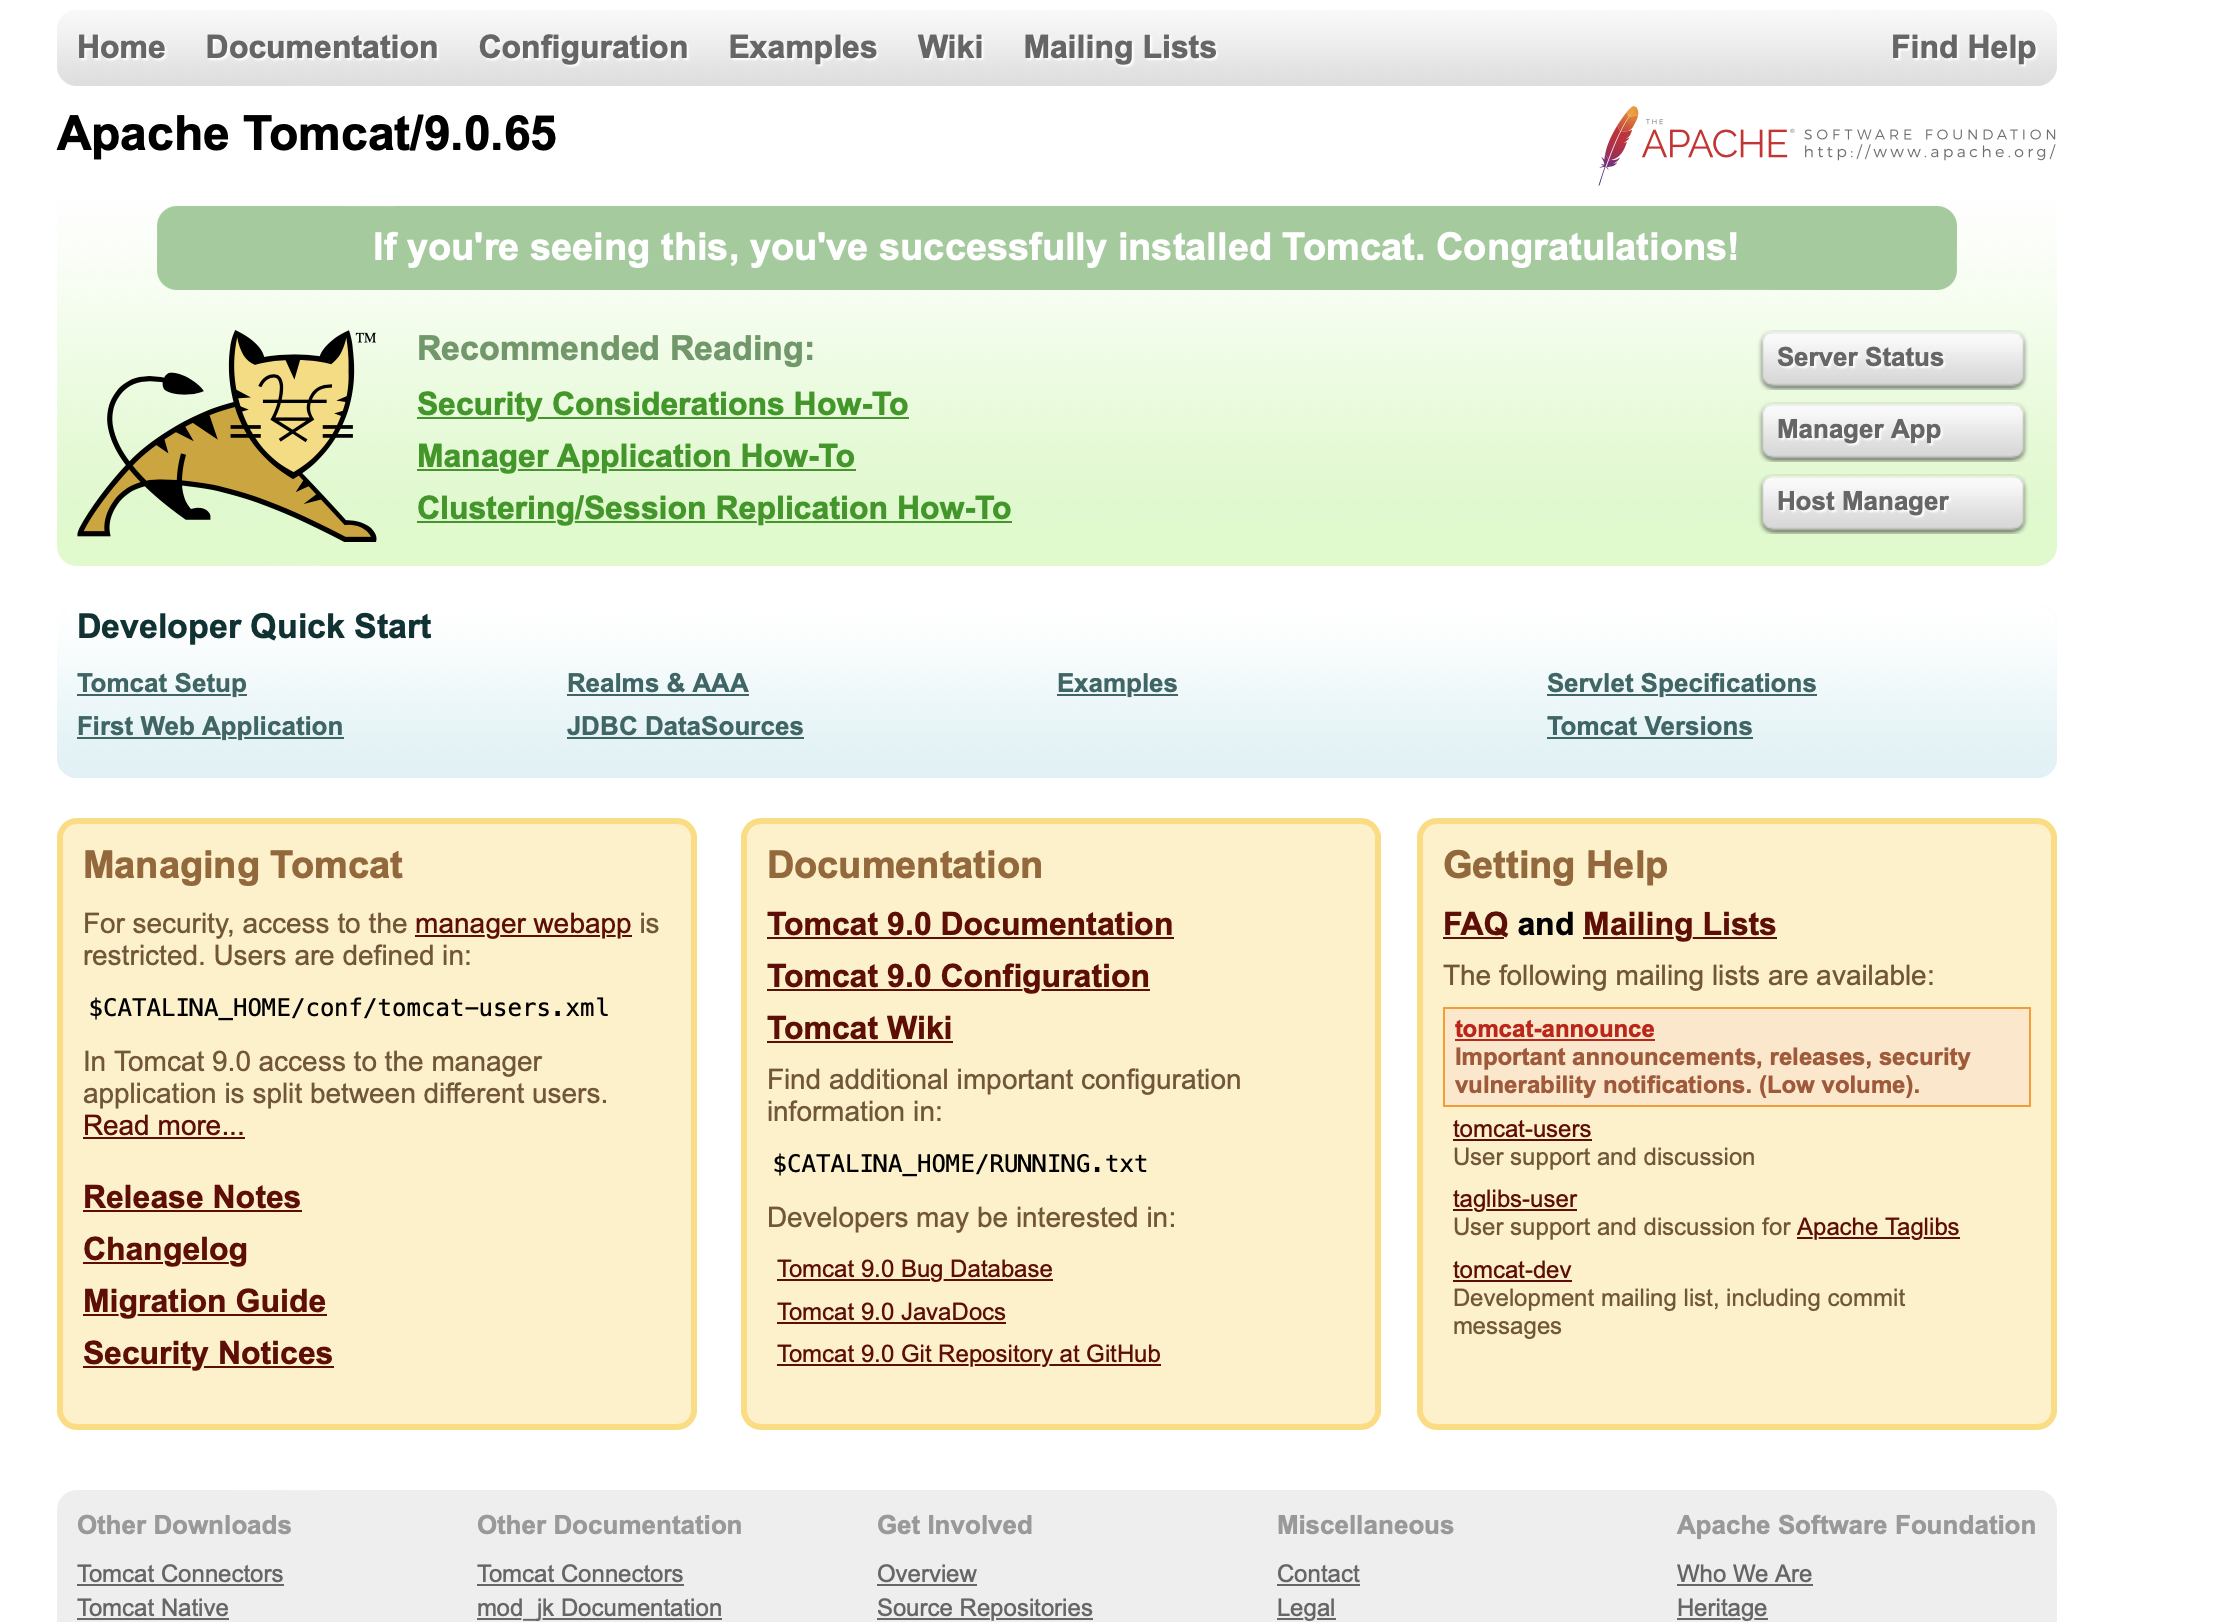Open Clustering/Session Replication How-To link
The height and width of the screenshot is (1622, 2218).
click(714, 508)
